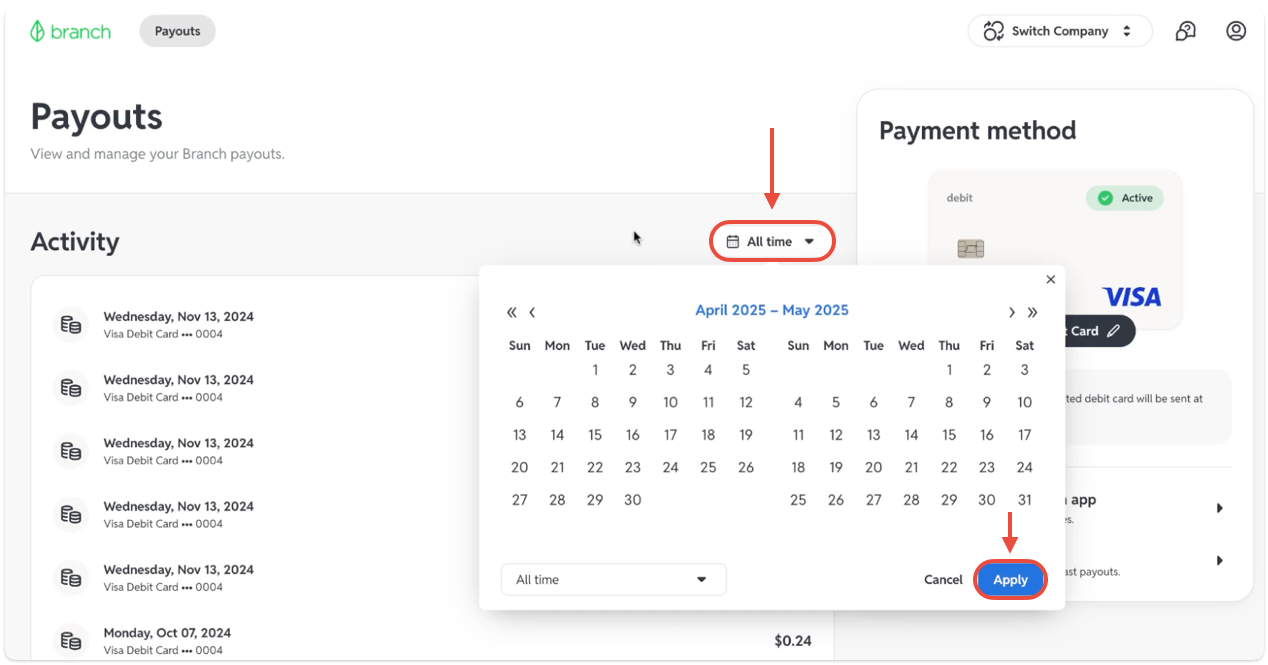Click the Payouts page title
Image resolution: width=1268 pixels, height=665 pixels.
[96, 117]
